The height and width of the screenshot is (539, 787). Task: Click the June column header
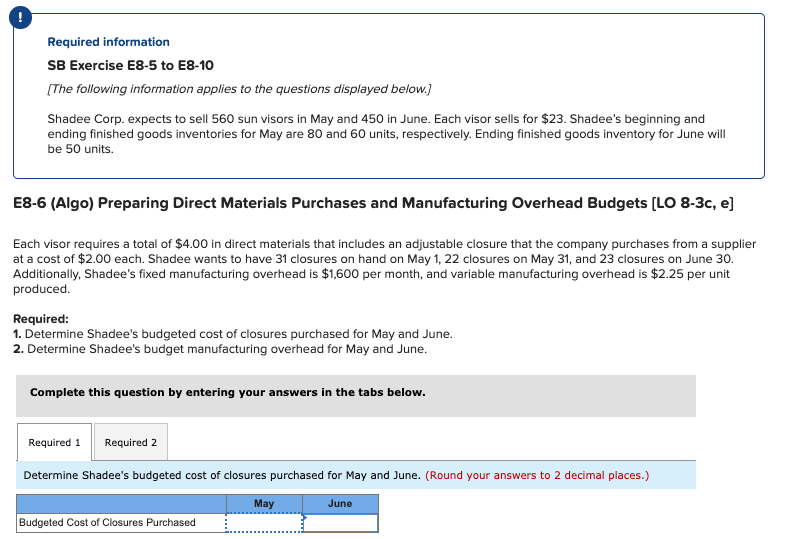click(x=340, y=503)
